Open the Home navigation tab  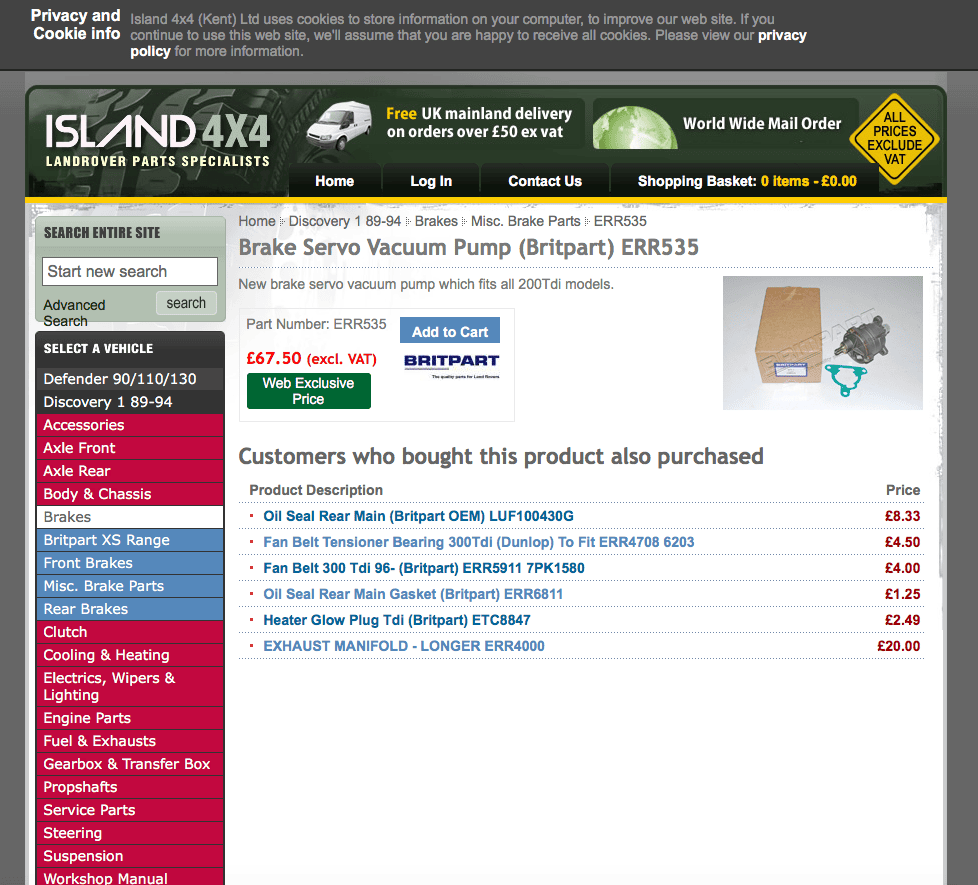pyautogui.click(x=334, y=181)
